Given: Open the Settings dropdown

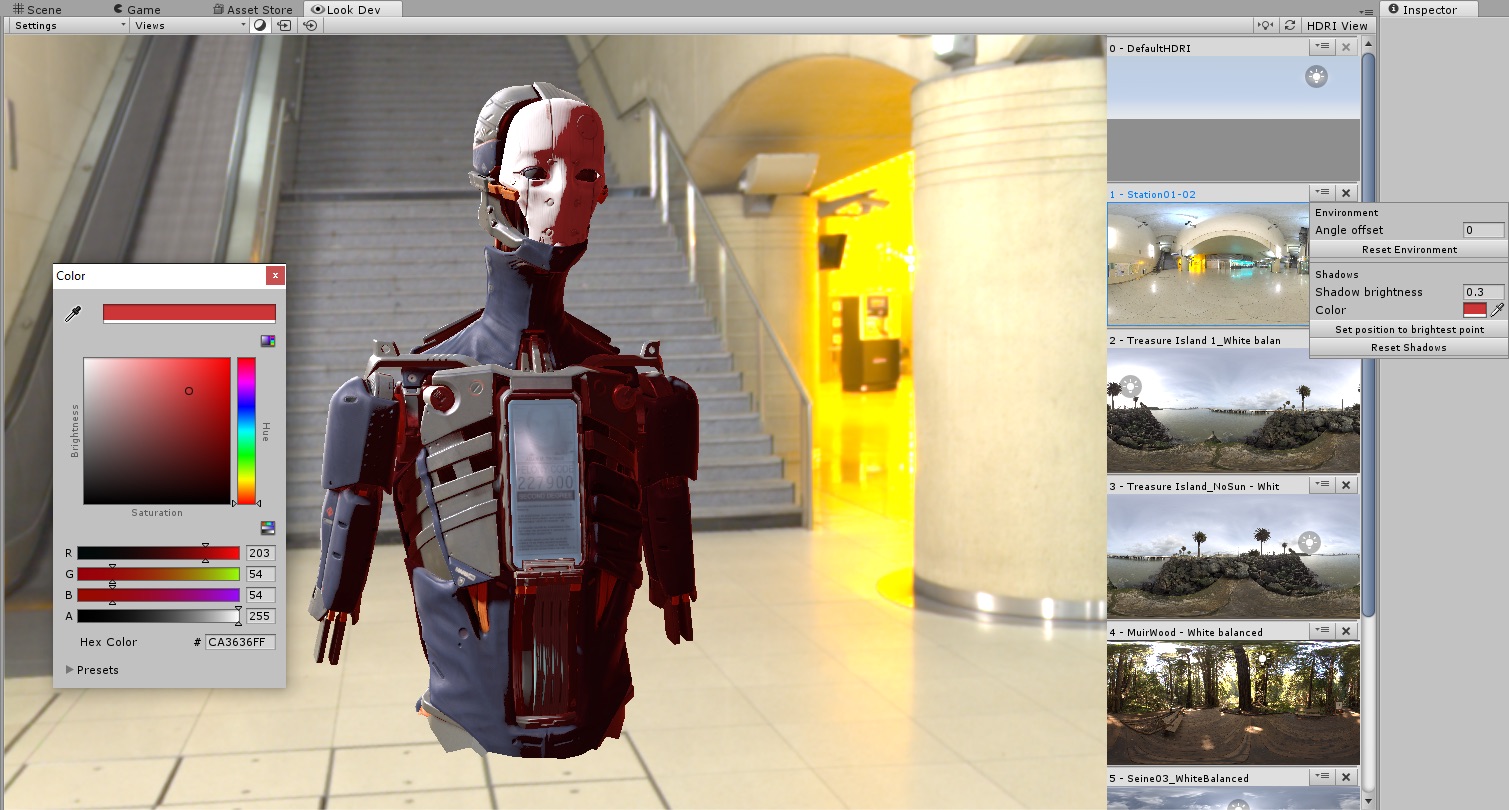Looking at the screenshot, I should (x=68, y=25).
